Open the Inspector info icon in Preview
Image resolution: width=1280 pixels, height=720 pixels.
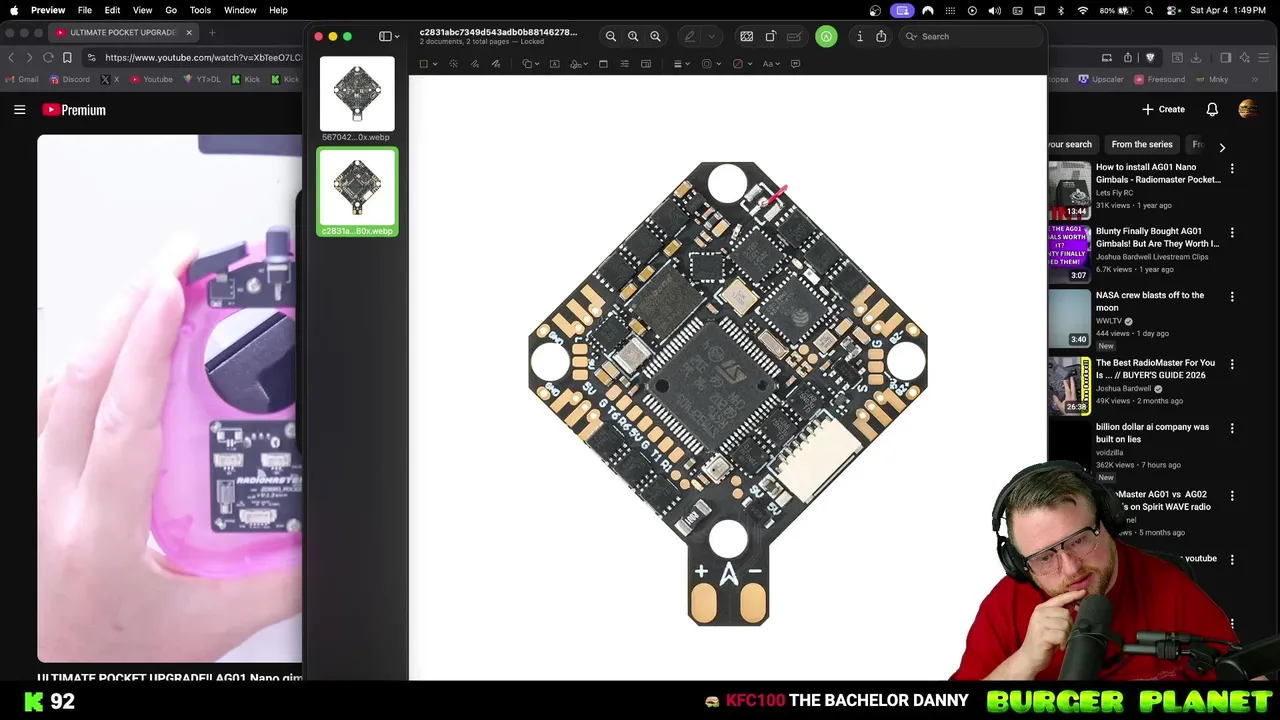tap(859, 36)
